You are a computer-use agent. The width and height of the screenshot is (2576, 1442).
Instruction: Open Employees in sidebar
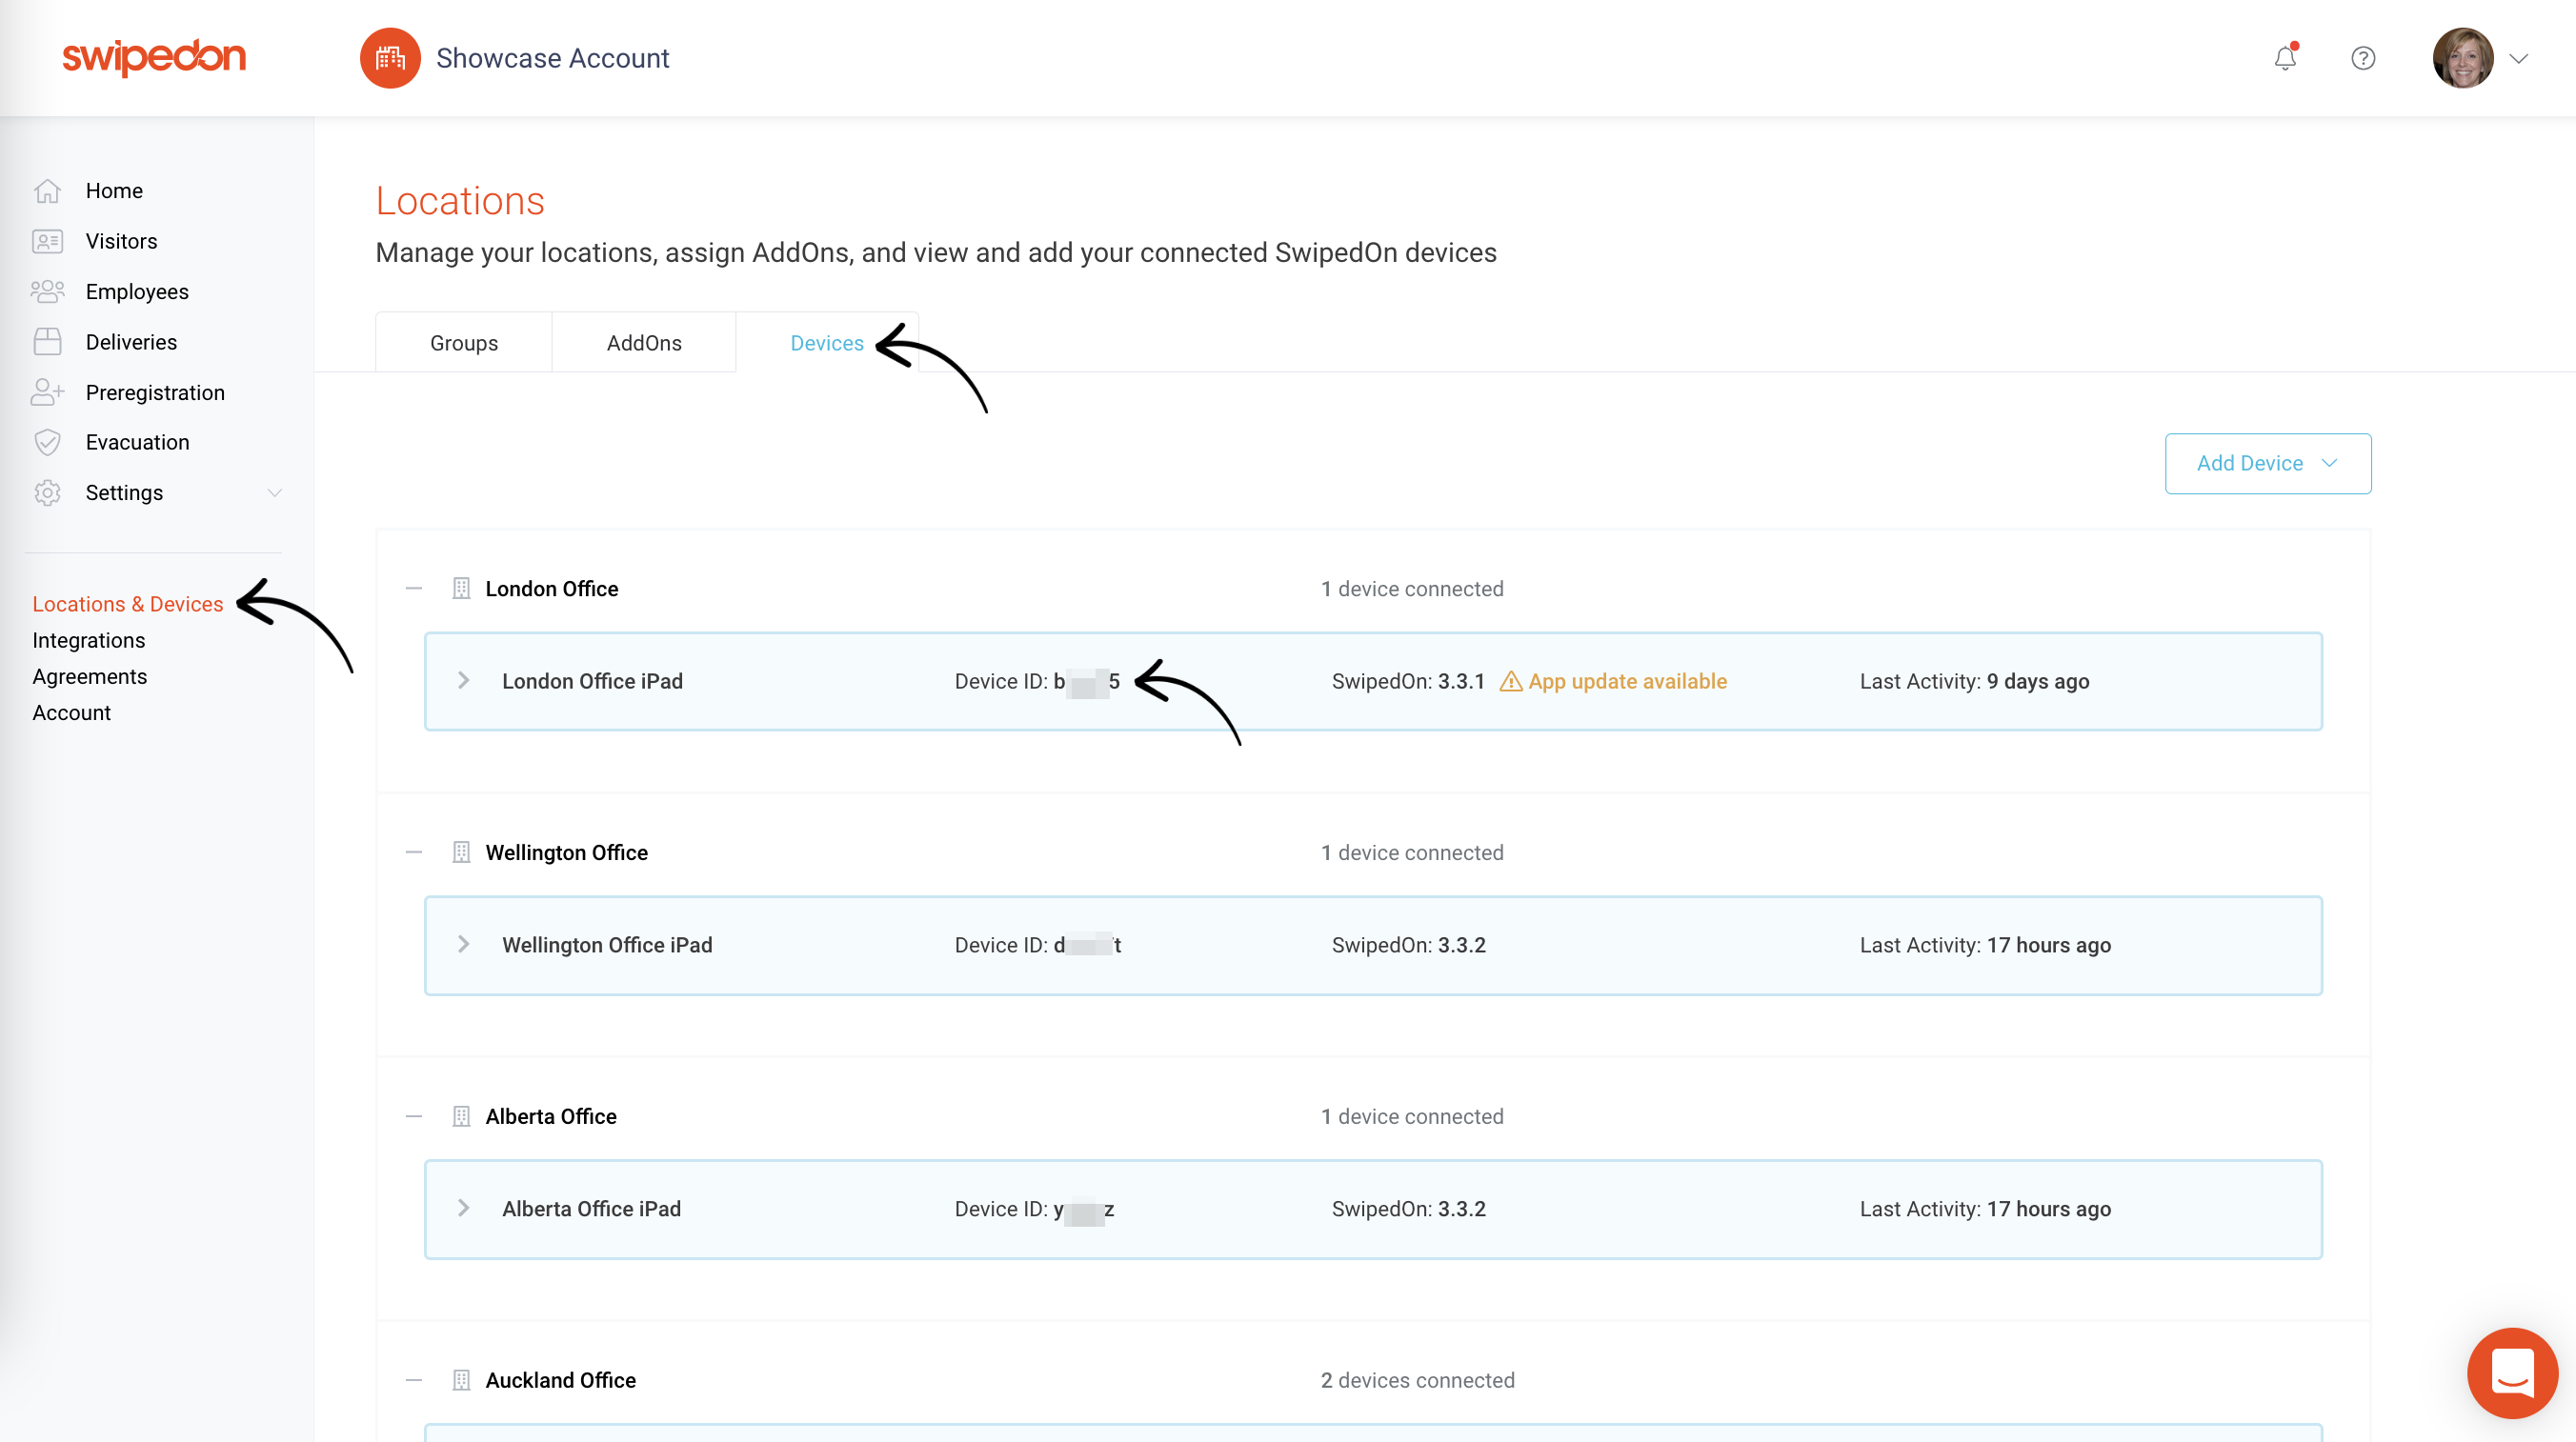click(x=137, y=291)
